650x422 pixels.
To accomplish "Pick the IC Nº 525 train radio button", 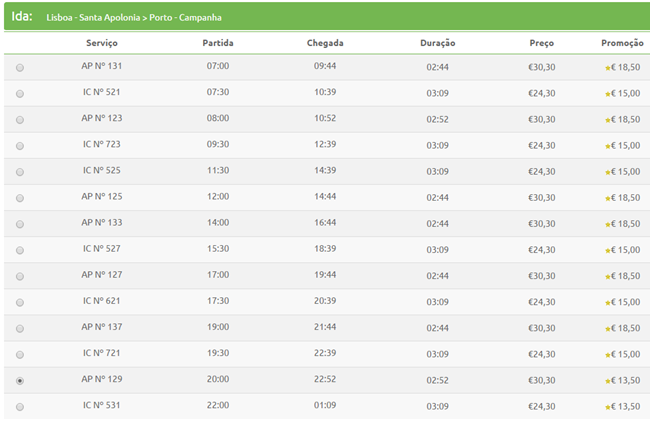I will point(19,172).
